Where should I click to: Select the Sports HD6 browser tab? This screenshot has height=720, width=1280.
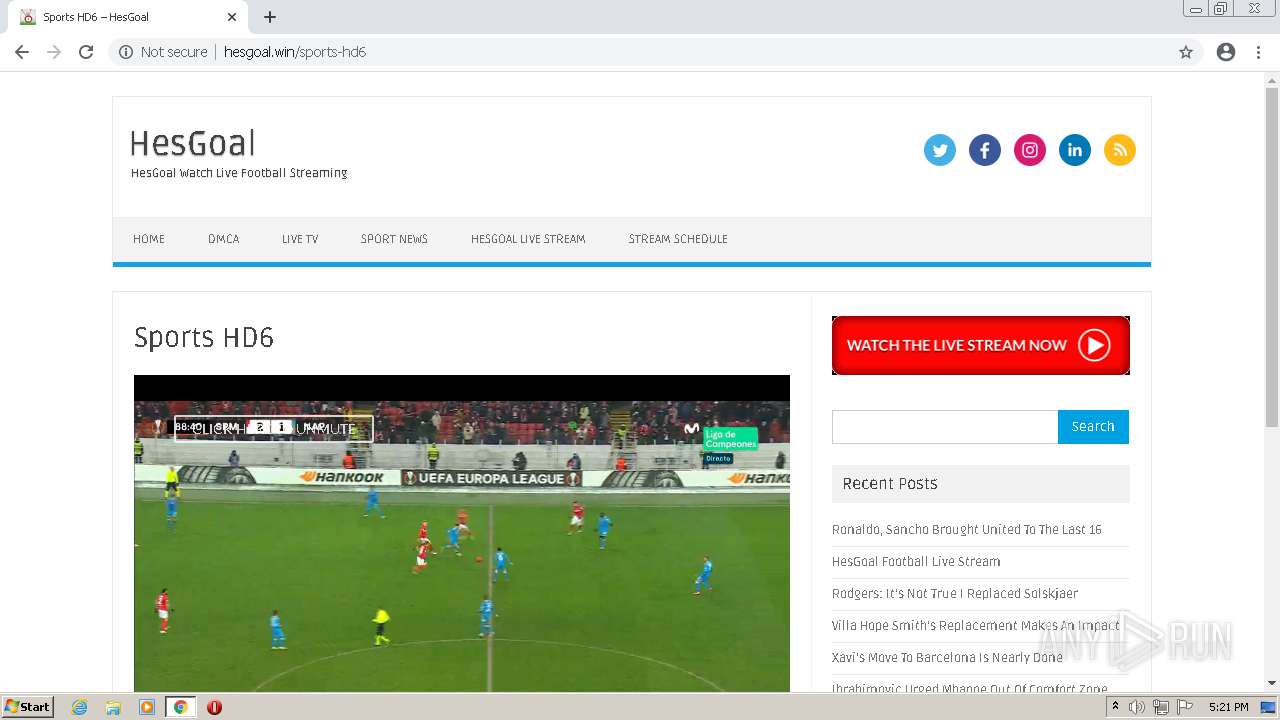pos(128,17)
